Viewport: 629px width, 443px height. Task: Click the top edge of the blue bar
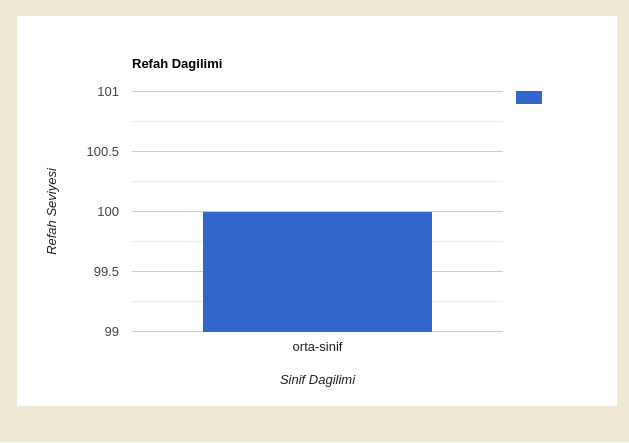[317, 212]
